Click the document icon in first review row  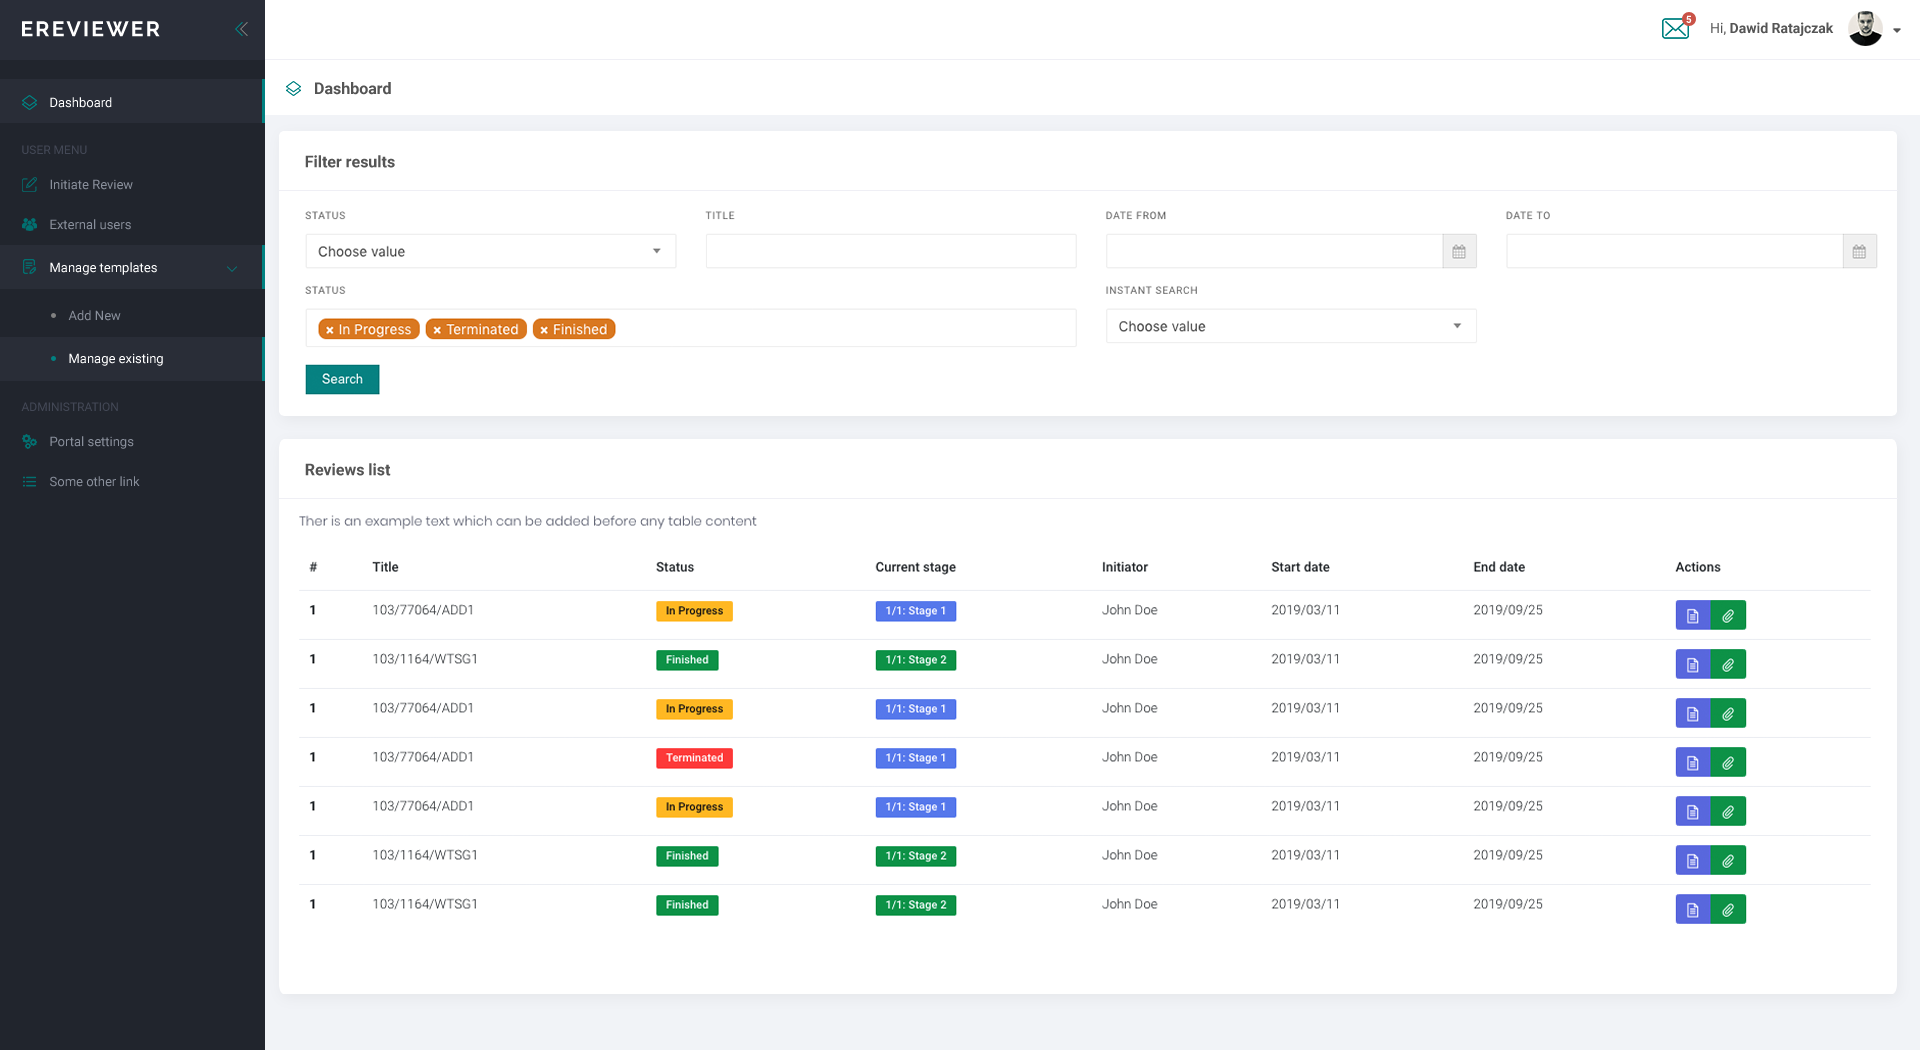coord(1692,616)
